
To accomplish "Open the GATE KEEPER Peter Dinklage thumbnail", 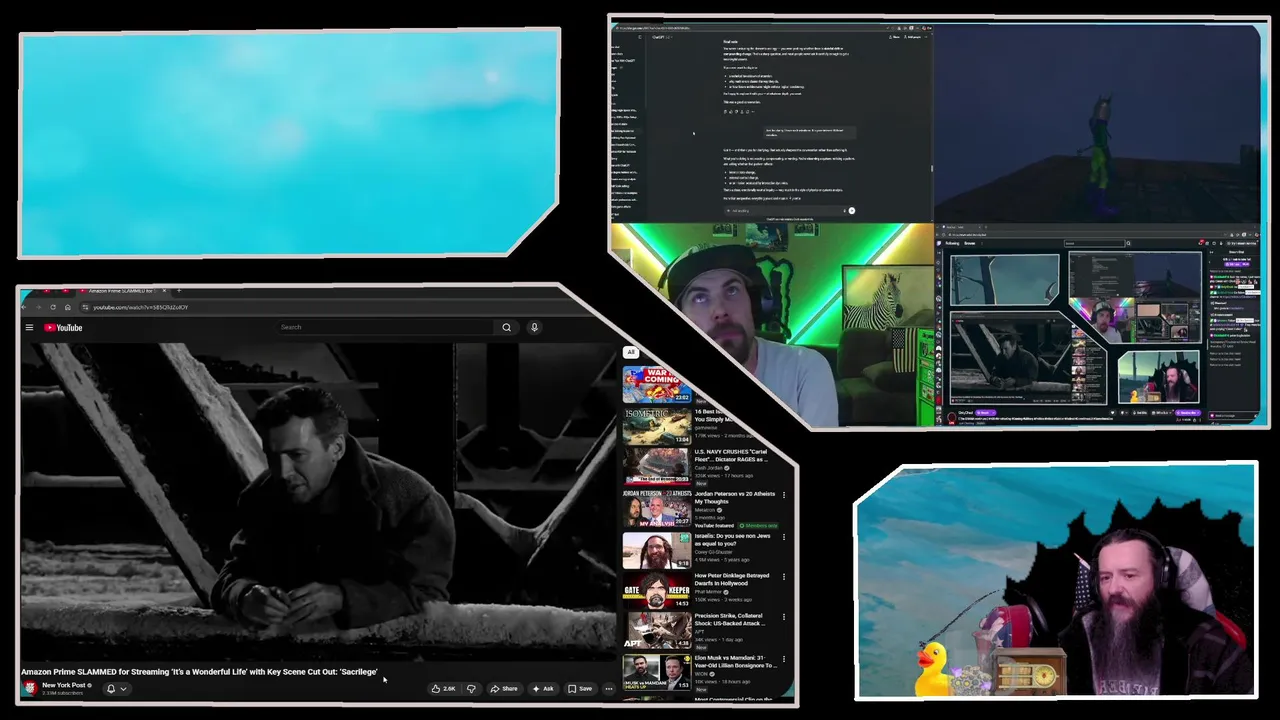I will 656,590.
